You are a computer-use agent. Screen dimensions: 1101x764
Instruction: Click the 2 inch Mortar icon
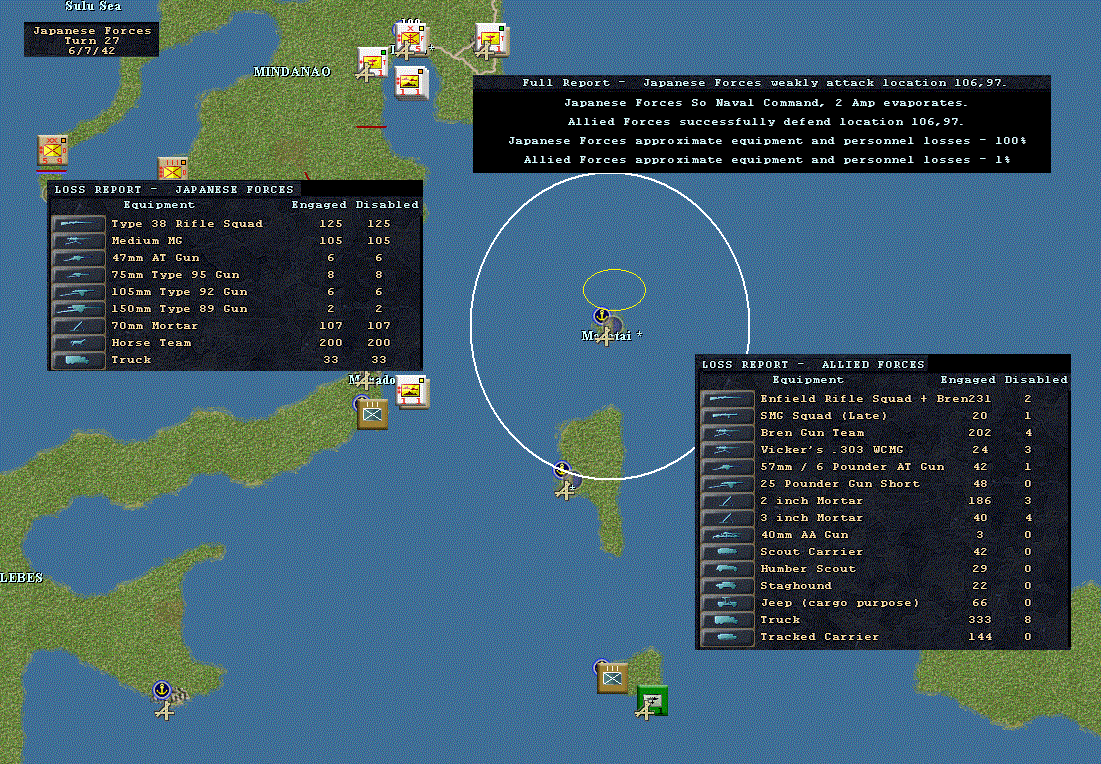click(727, 501)
